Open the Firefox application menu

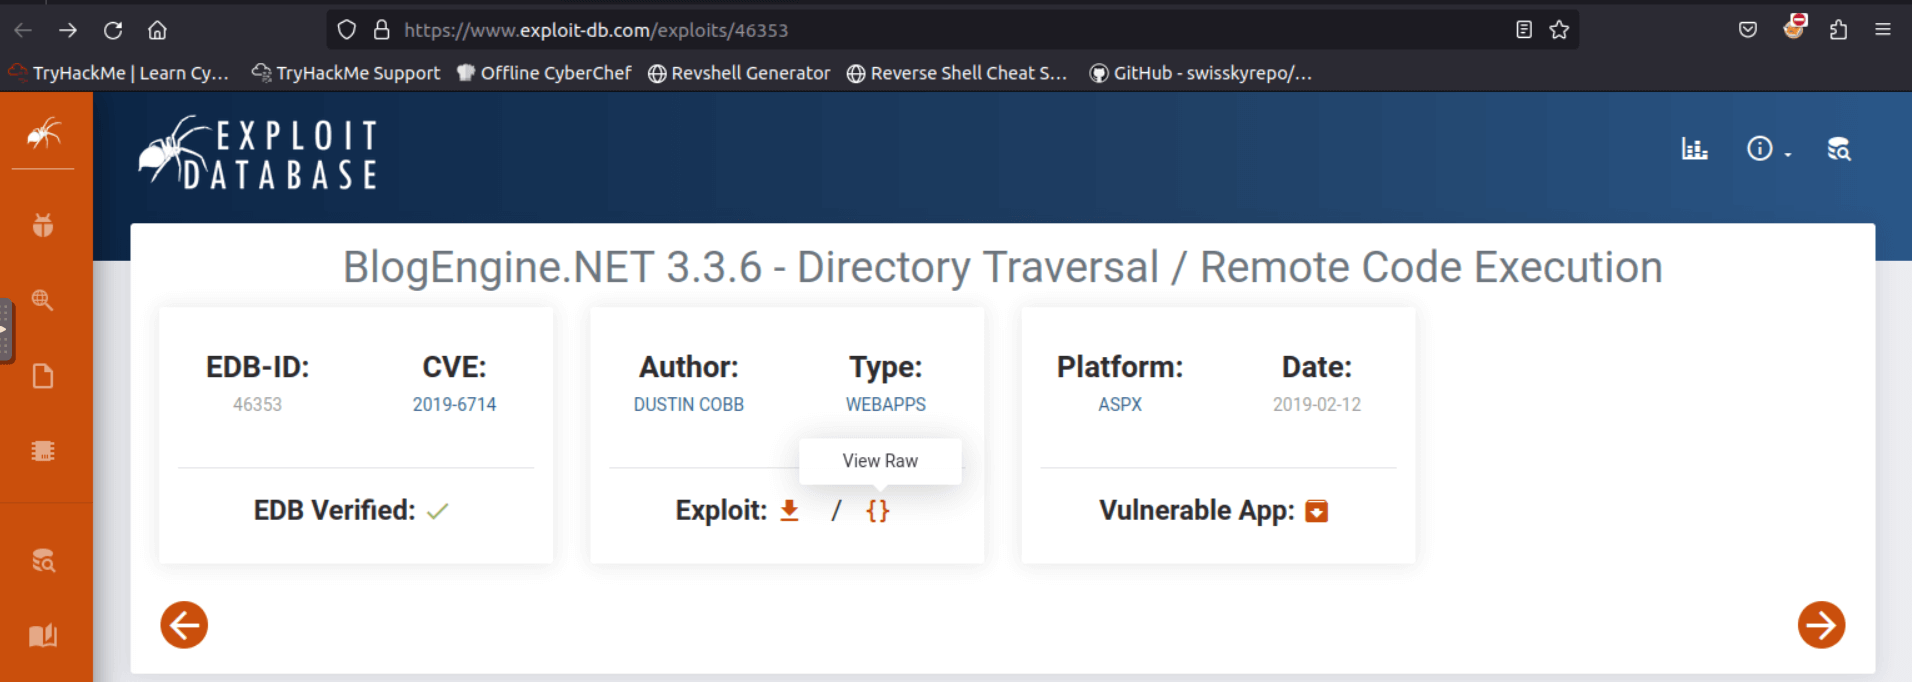(x=1882, y=30)
